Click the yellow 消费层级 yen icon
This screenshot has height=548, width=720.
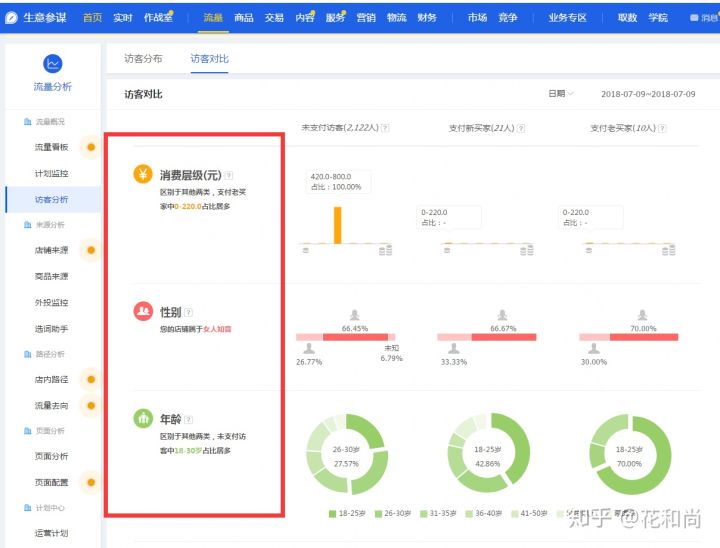143,174
